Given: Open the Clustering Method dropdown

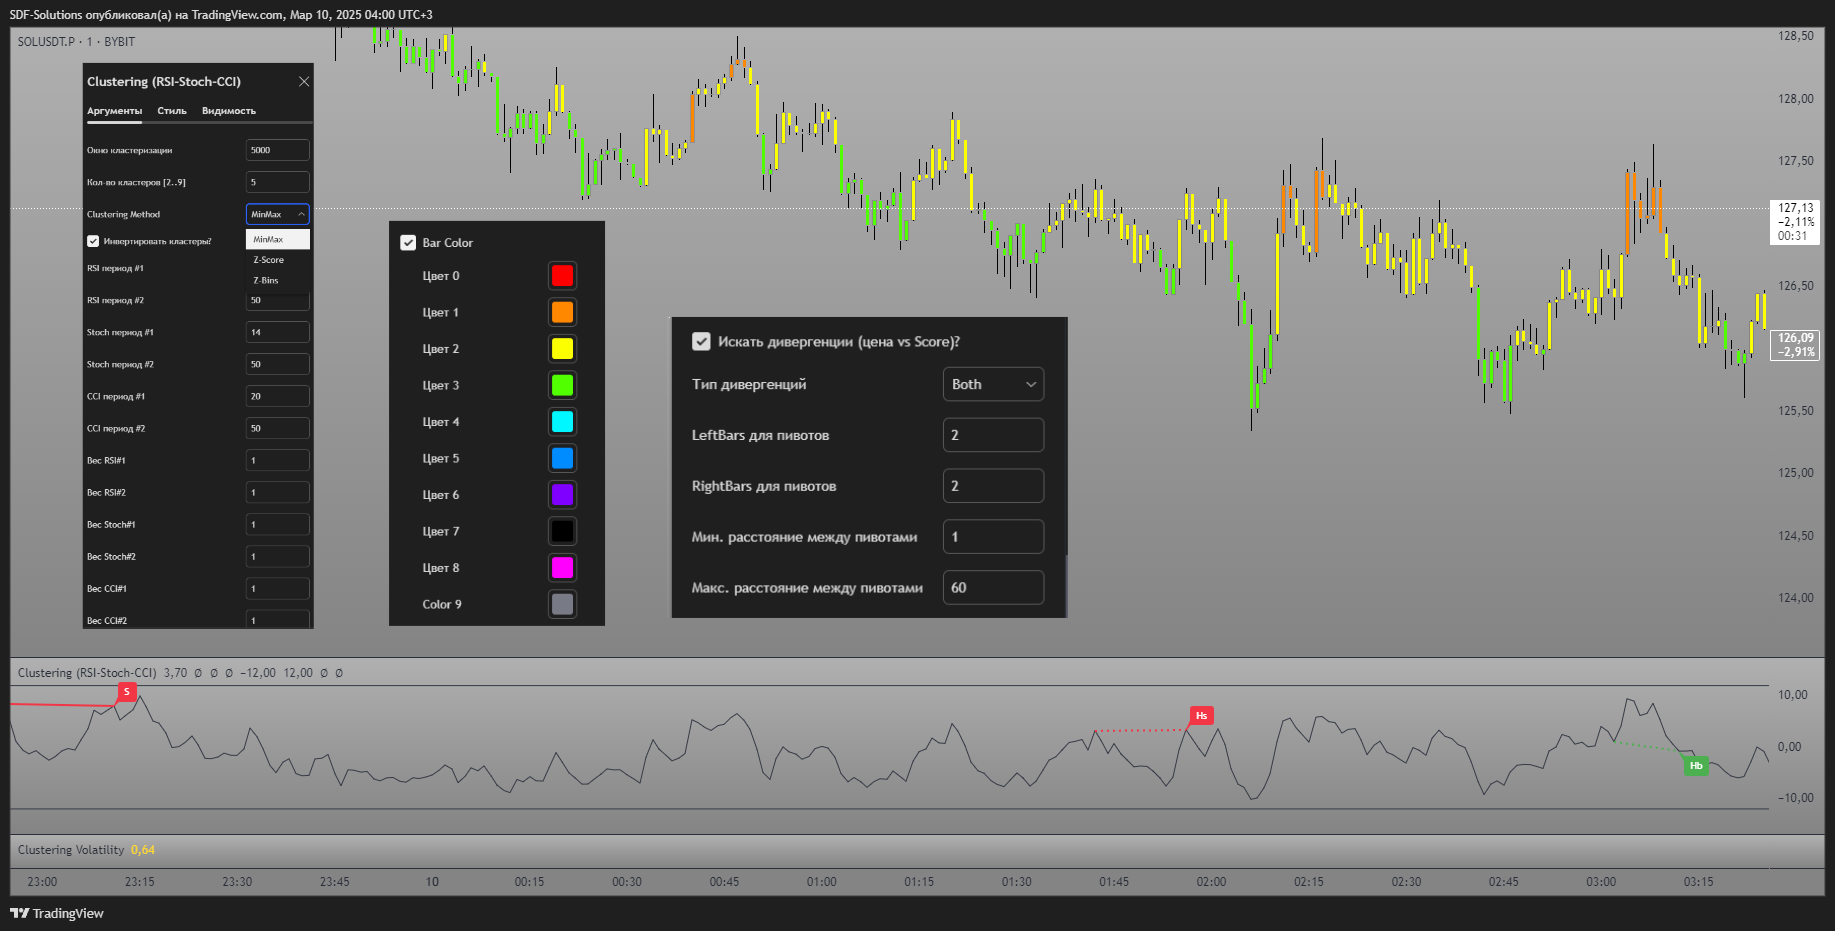Looking at the screenshot, I should point(278,214).
